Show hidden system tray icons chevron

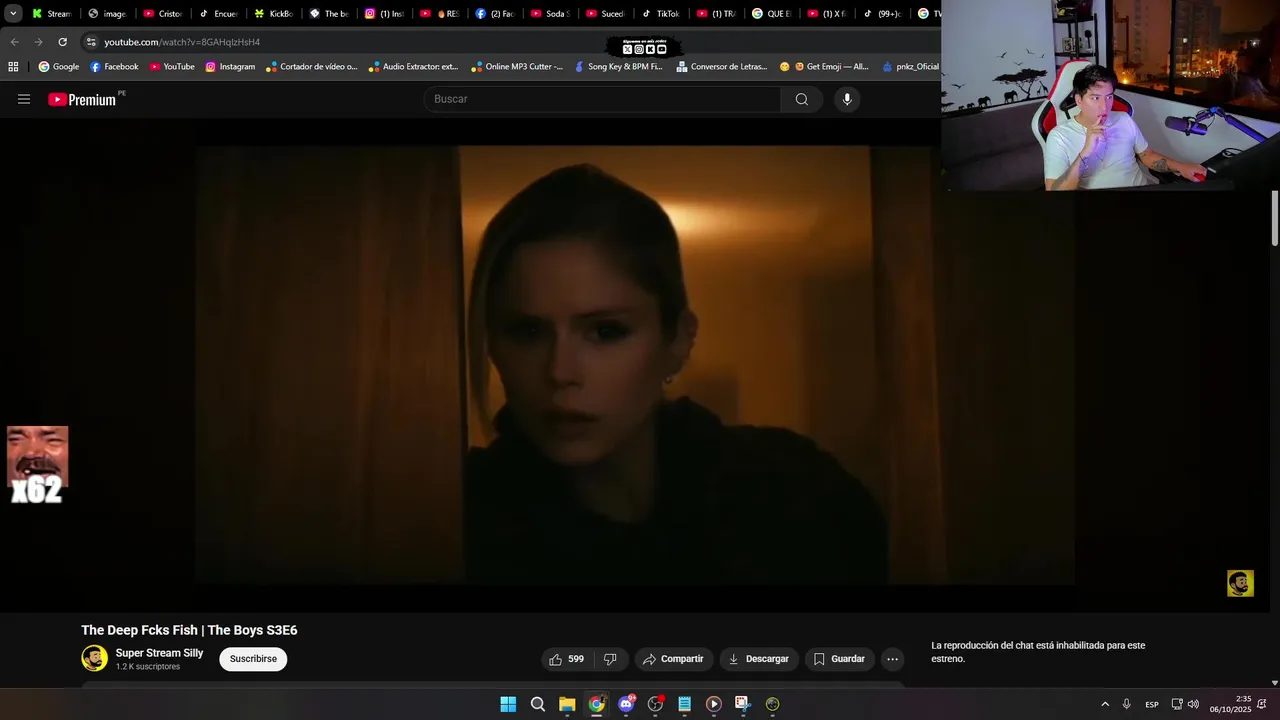1105,704
